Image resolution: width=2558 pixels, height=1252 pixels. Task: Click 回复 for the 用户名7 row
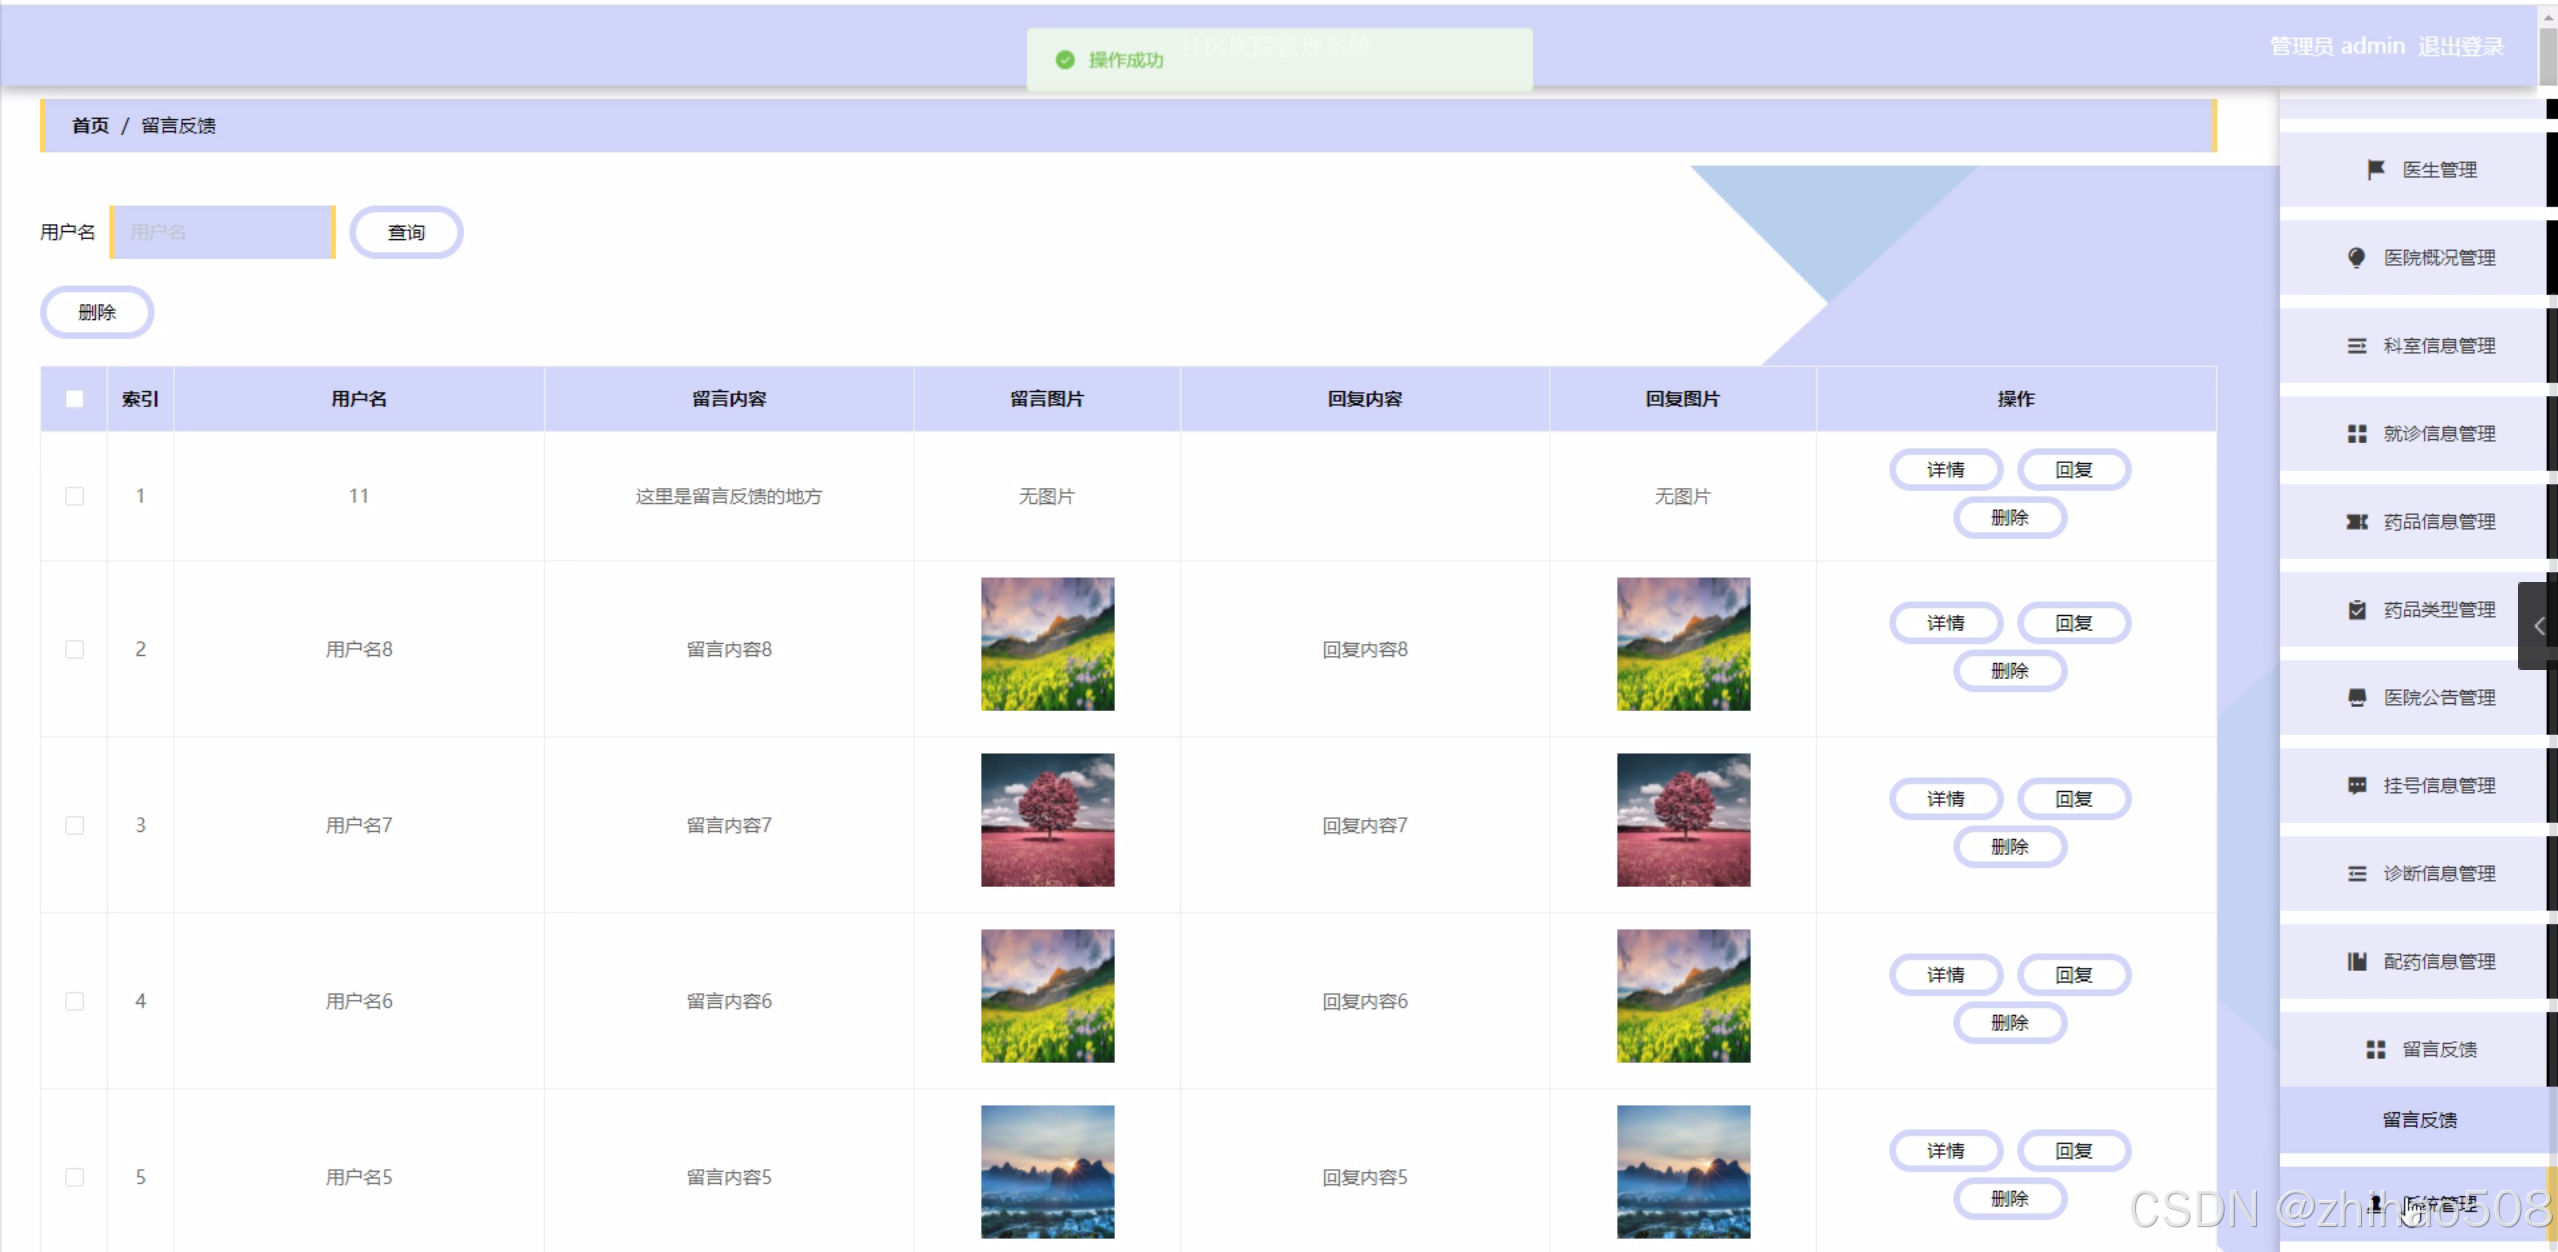tap(2073, 799)
